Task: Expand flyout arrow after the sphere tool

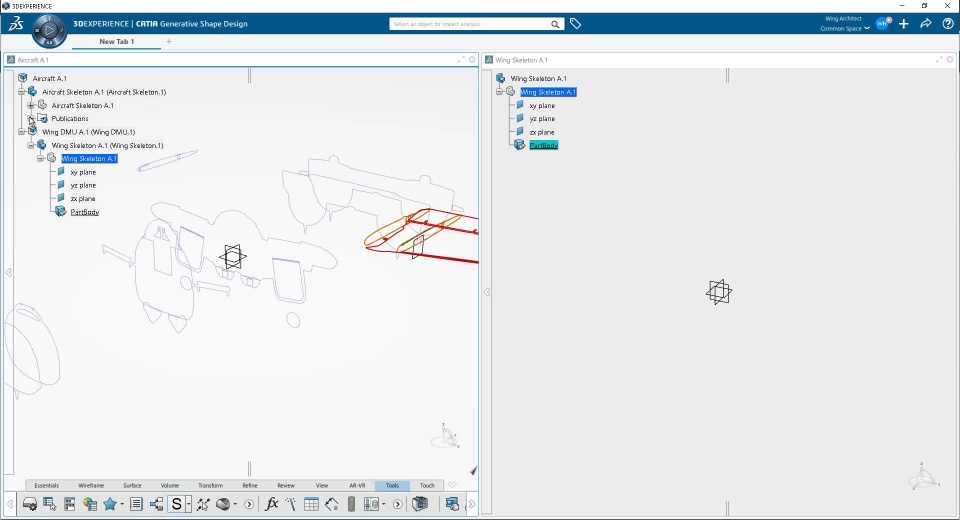Action: click(249, 504)
